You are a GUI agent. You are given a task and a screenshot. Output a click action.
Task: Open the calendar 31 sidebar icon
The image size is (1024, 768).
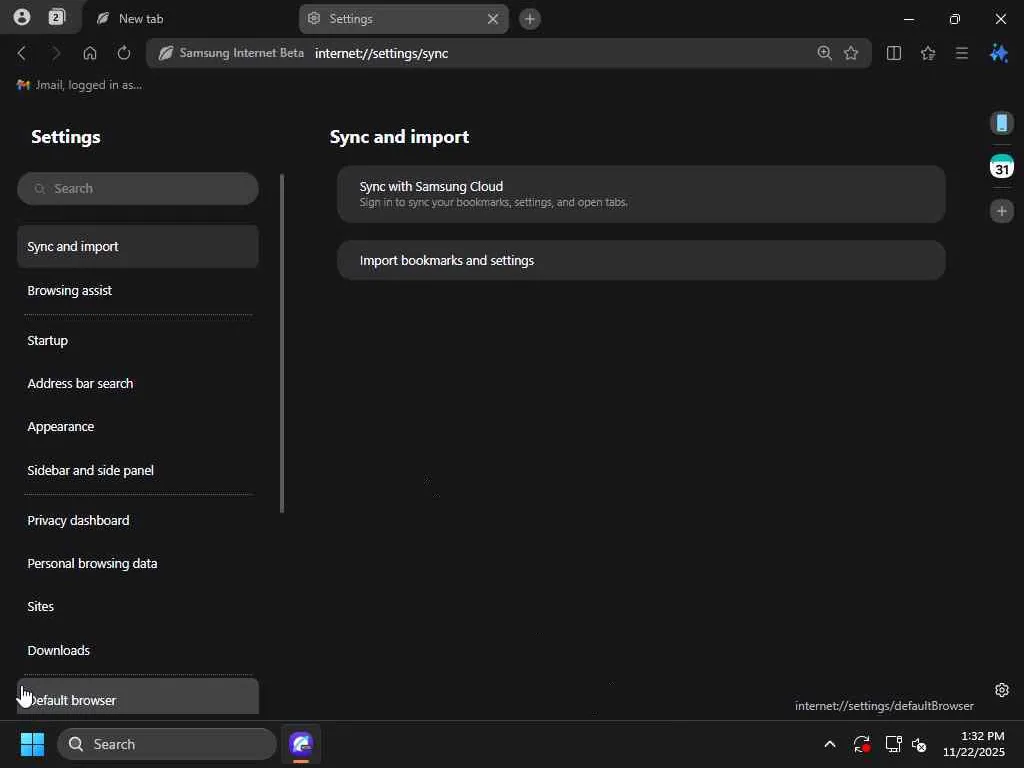(x=1002, y=167)
